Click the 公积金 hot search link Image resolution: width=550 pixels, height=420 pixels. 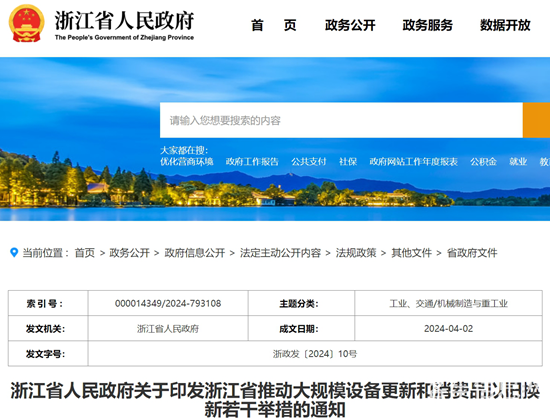click(x=483, y=161)
